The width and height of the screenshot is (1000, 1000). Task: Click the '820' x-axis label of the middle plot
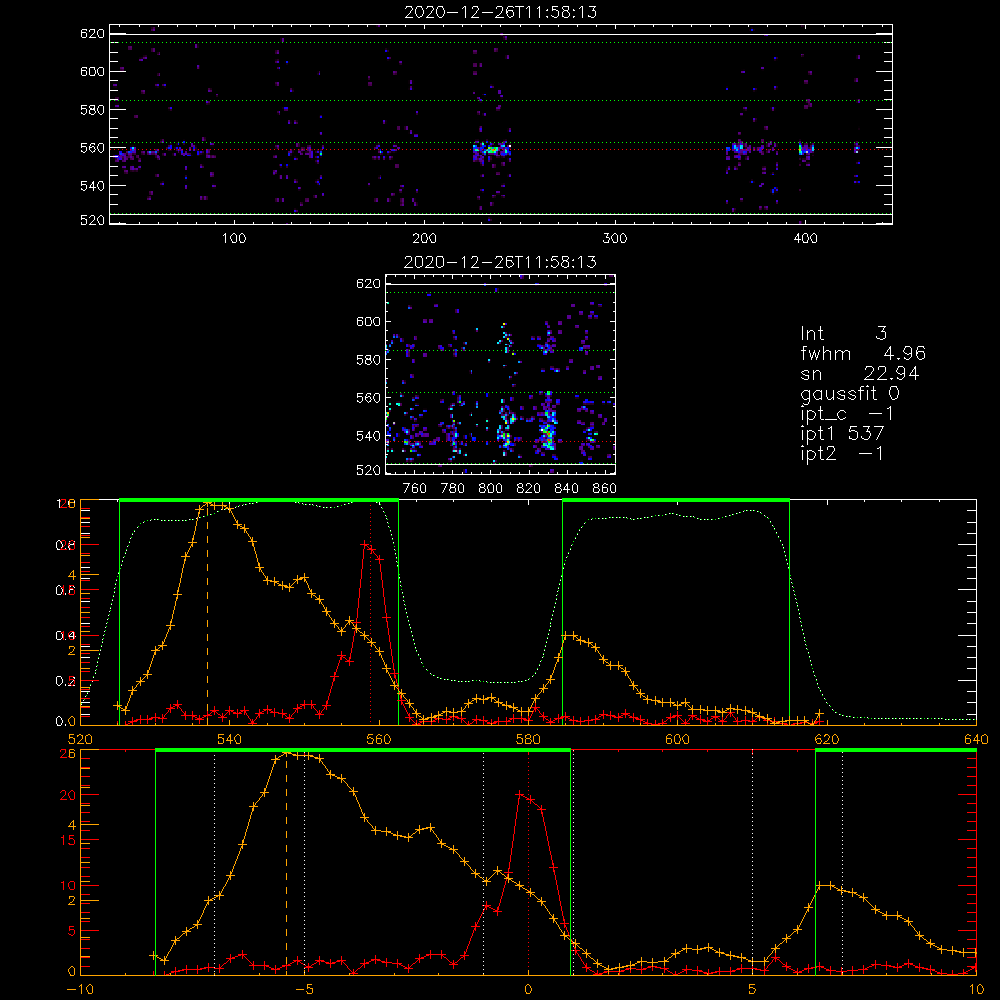click(529, 489)
